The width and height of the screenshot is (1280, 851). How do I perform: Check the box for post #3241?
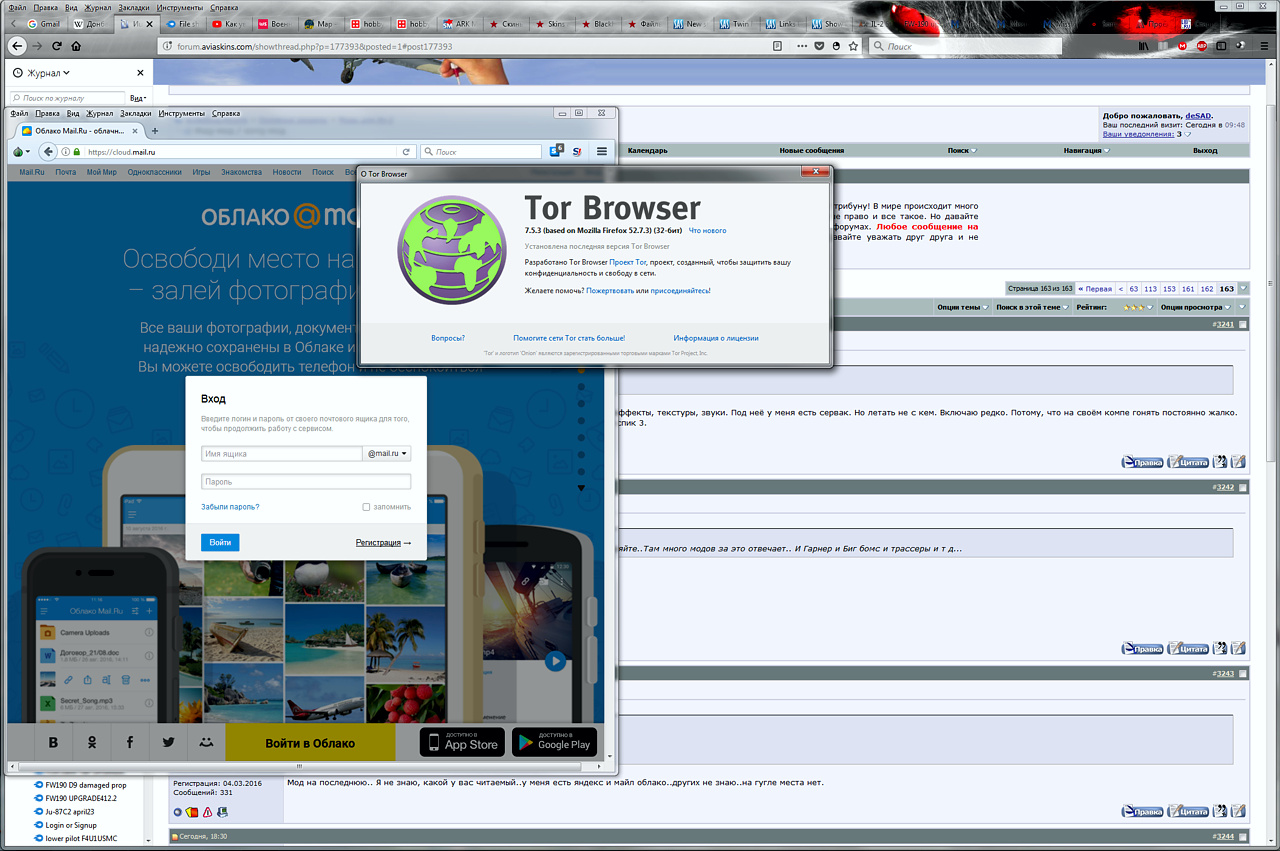pos(1243,324)
